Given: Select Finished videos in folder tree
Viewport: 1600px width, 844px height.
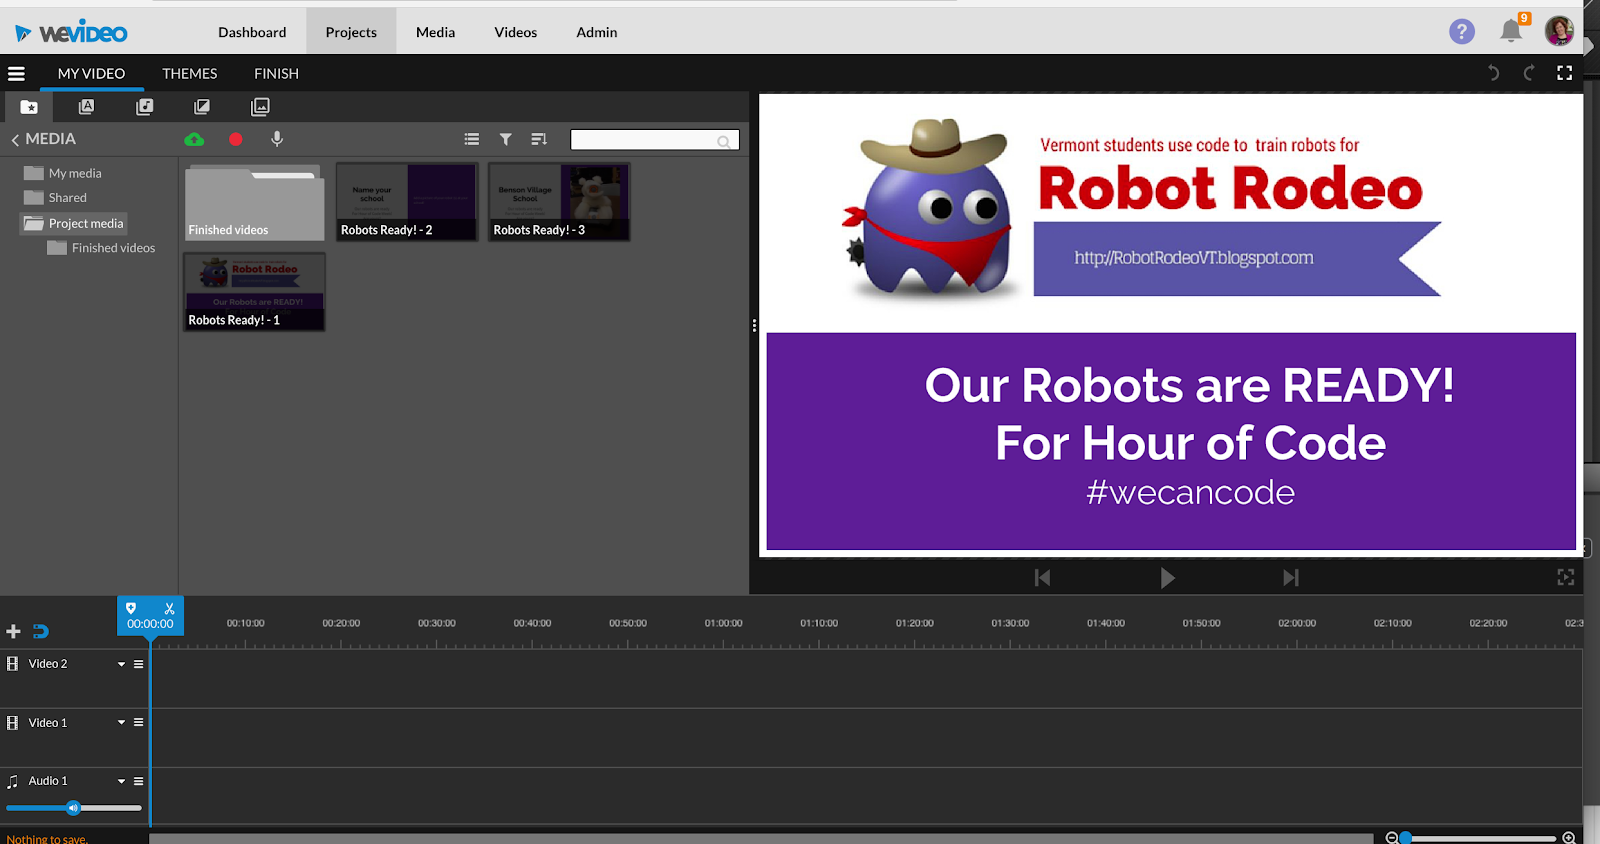Looking at the screenshot, I should click(101, 248).
